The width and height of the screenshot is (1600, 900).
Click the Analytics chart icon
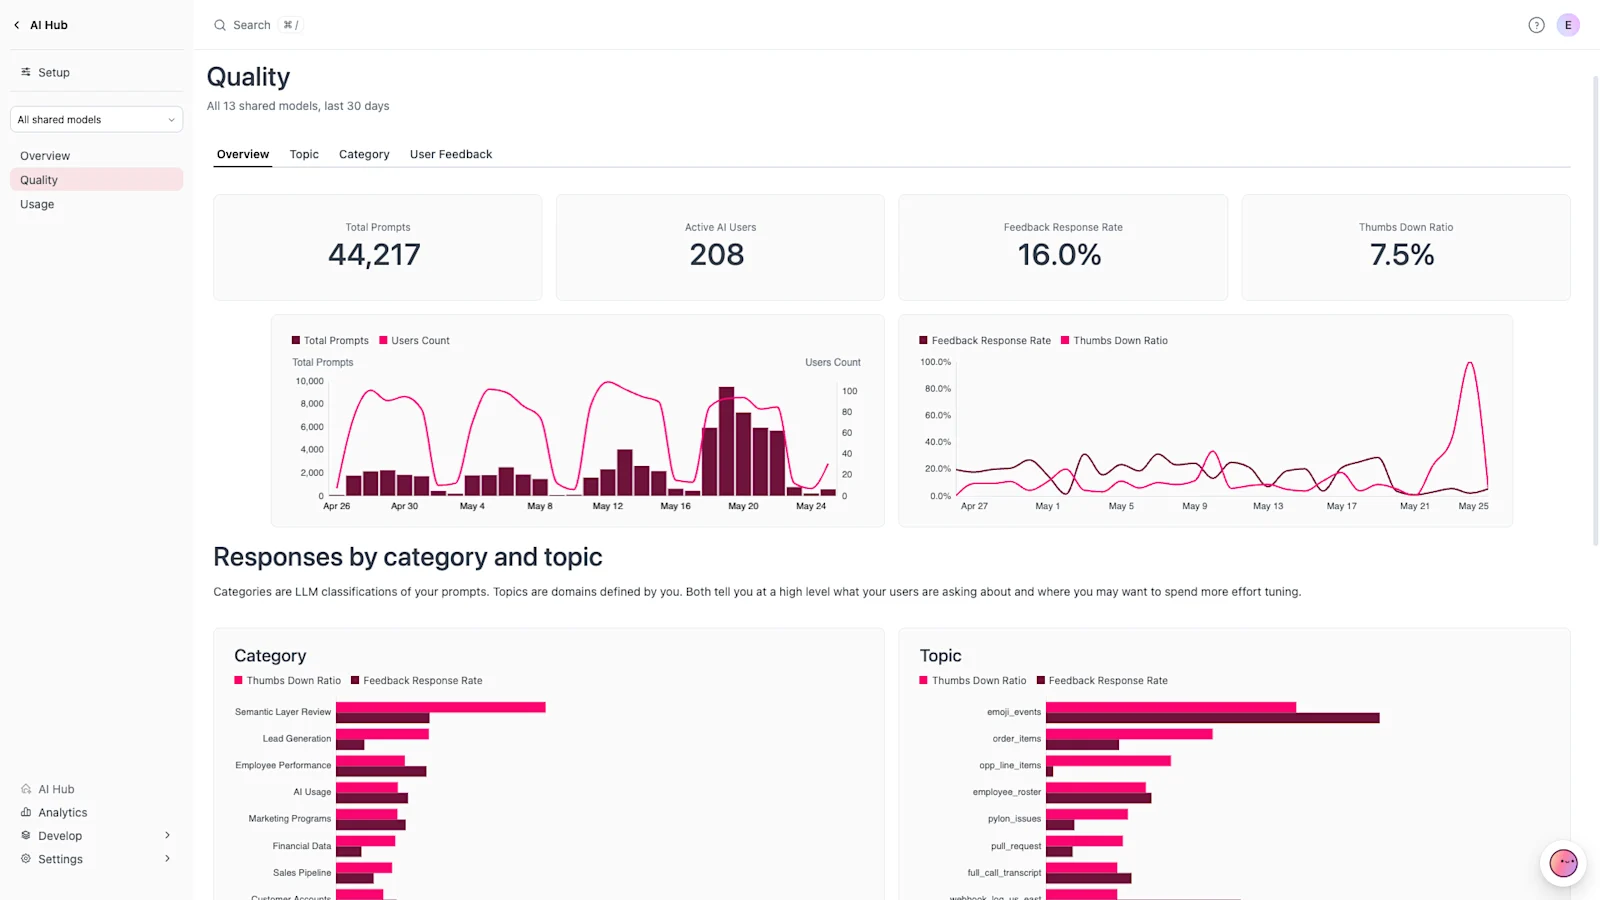pyautogui.click(x=26, y=812)
